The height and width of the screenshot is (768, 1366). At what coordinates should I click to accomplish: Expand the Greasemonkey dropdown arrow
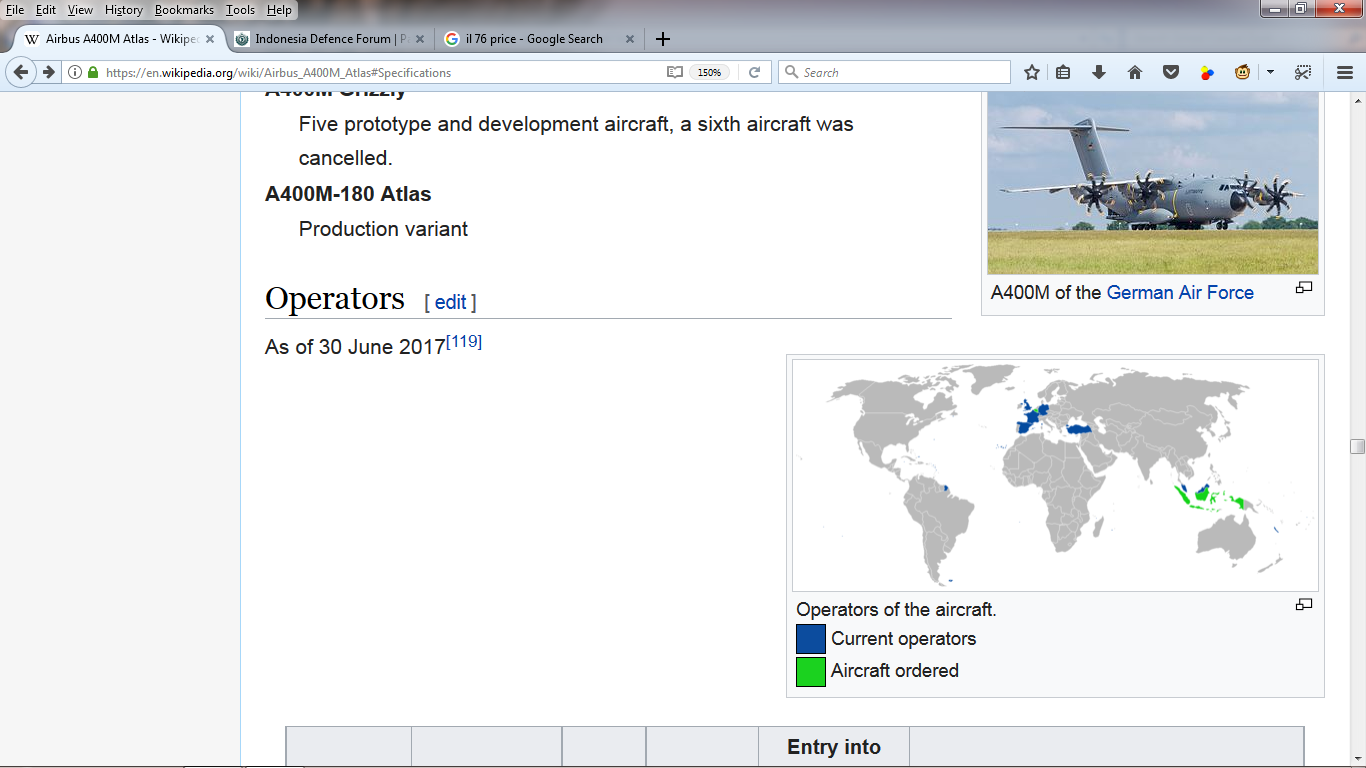point(1270,72)
